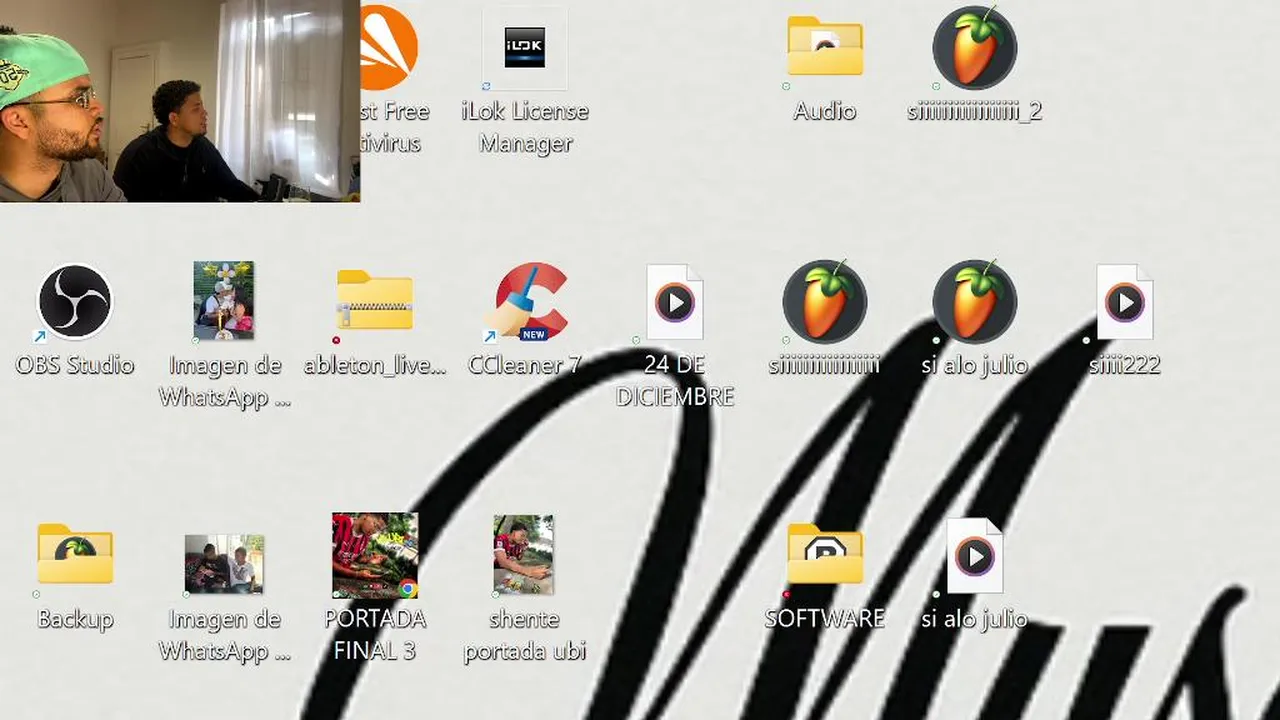Select the PORTADA FINAL 3 image file

(x=375, y=555)
